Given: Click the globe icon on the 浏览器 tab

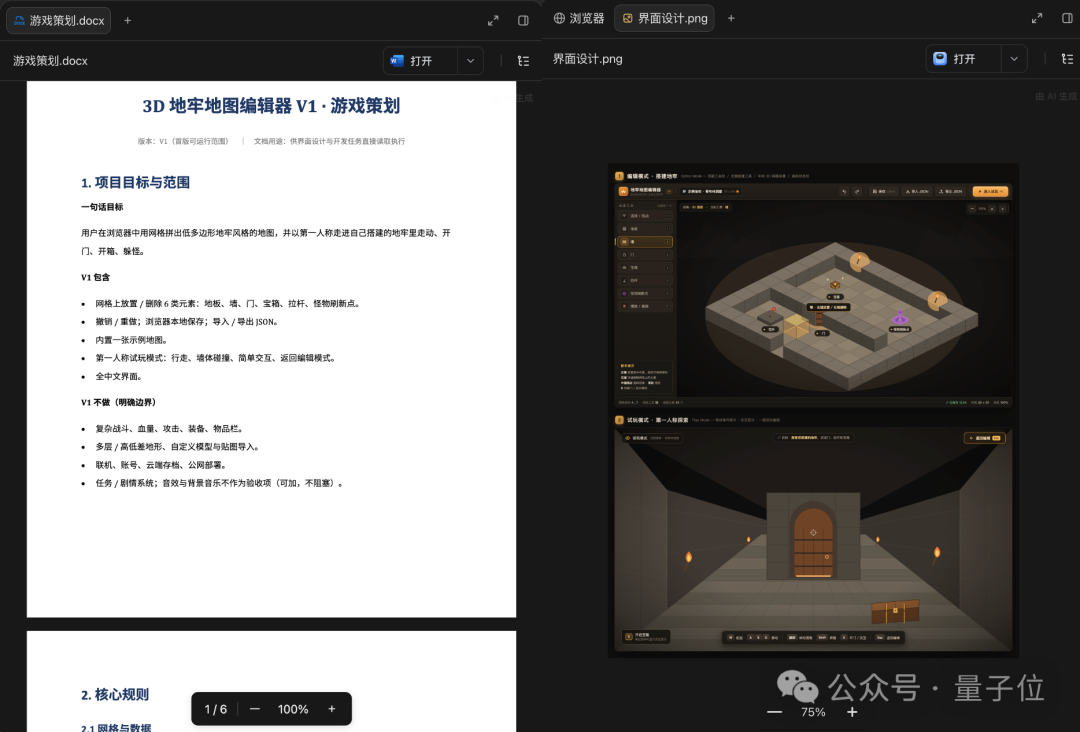Looking at the screenshot, I should point(559,19).
